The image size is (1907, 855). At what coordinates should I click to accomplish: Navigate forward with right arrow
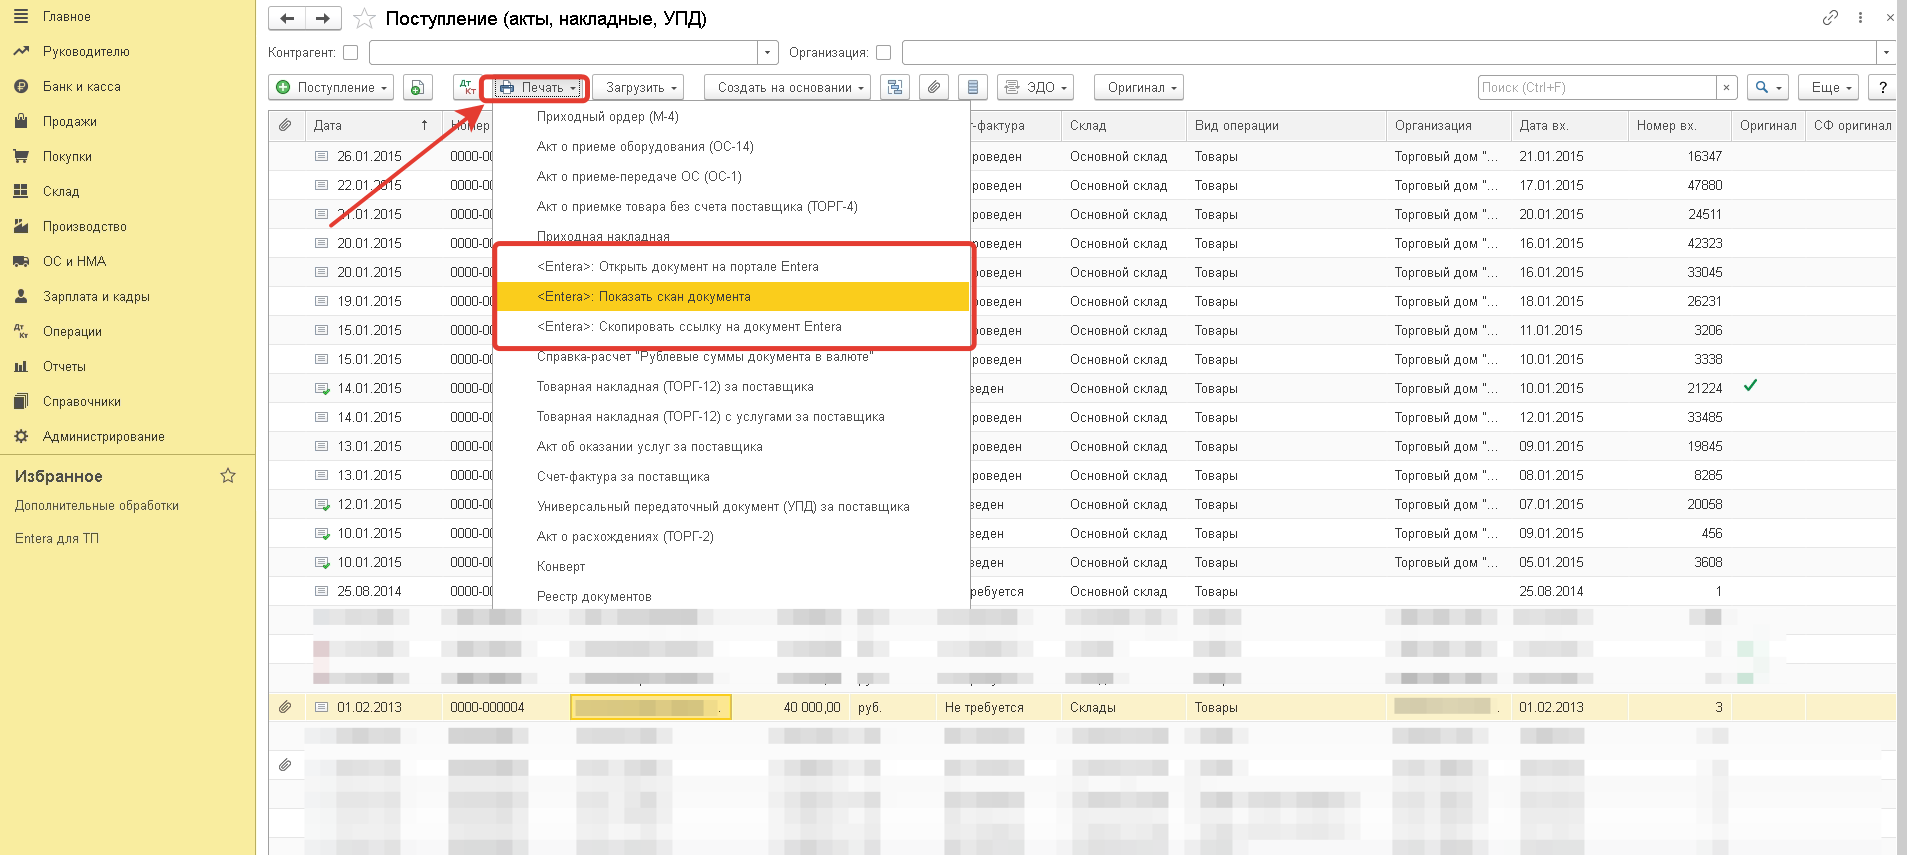[323, 18]
